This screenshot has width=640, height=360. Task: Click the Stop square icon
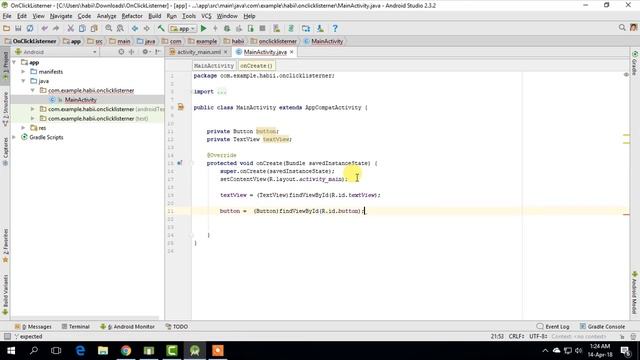(x=262, y=29)
